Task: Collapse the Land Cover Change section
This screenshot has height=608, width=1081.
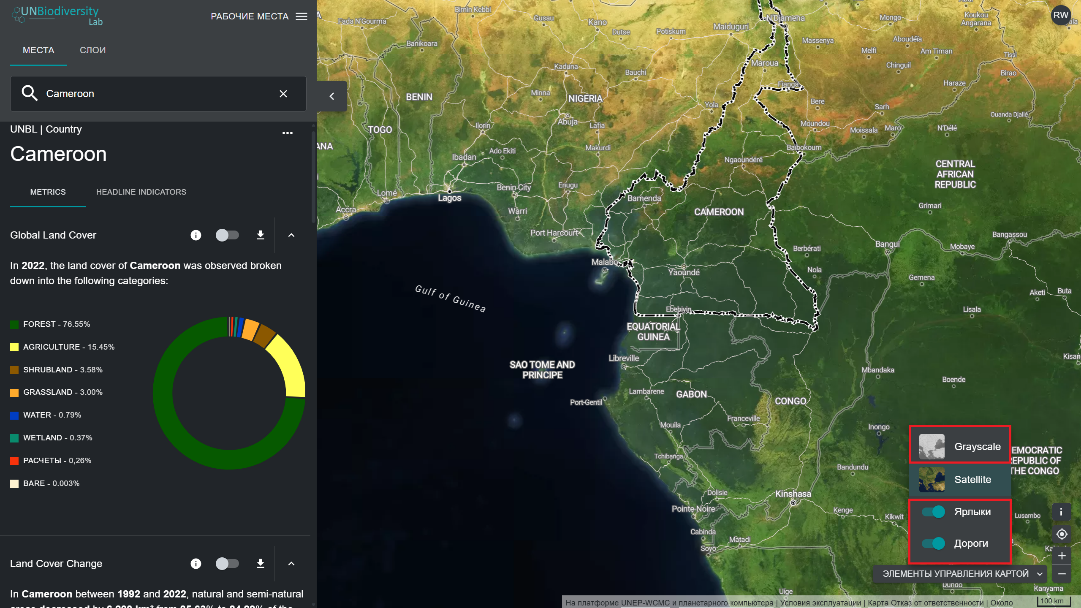Action: click(291, 564)
